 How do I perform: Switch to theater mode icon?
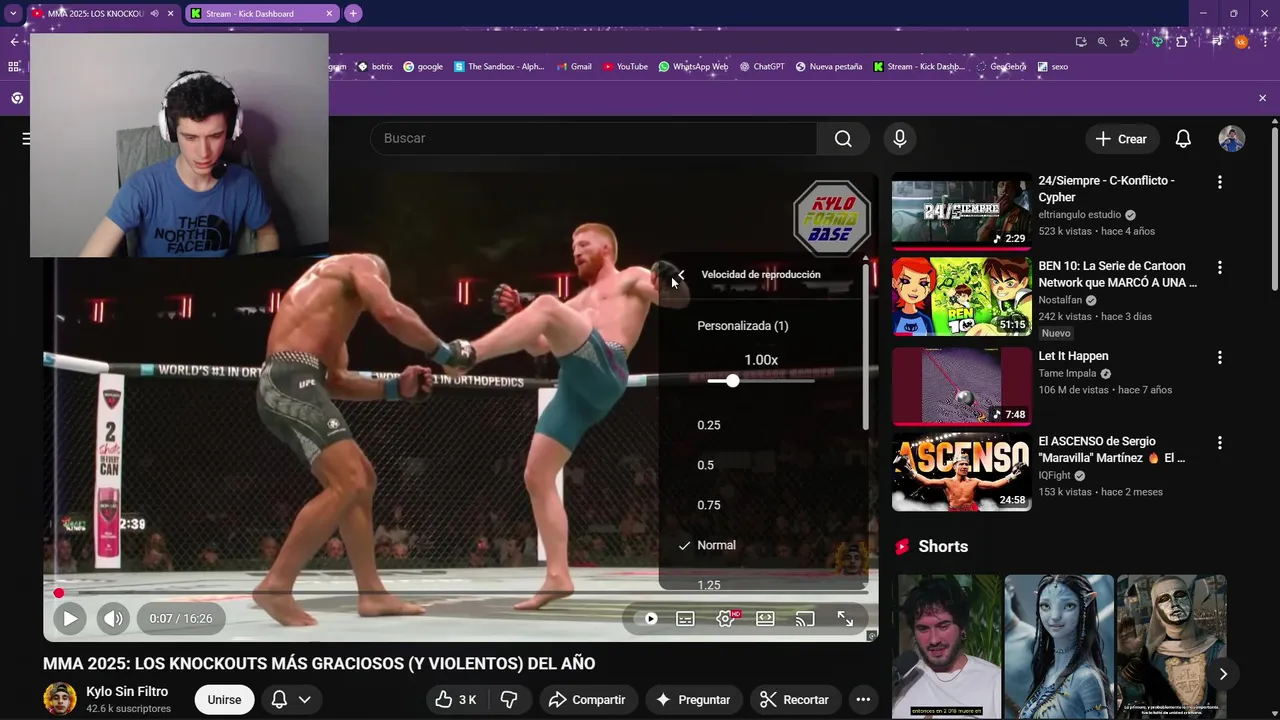click(x=765, y=619)
